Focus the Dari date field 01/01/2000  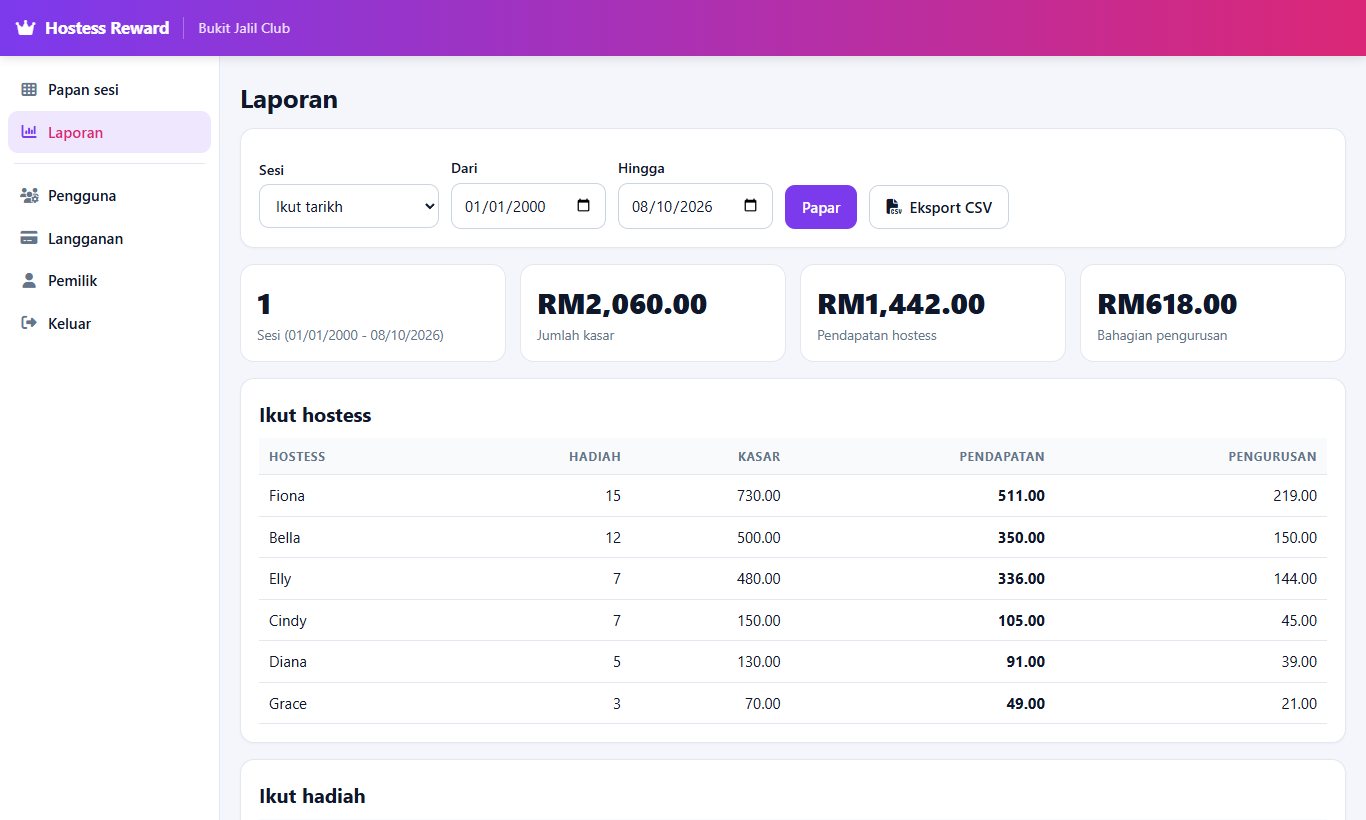click(x=528, y=206)
